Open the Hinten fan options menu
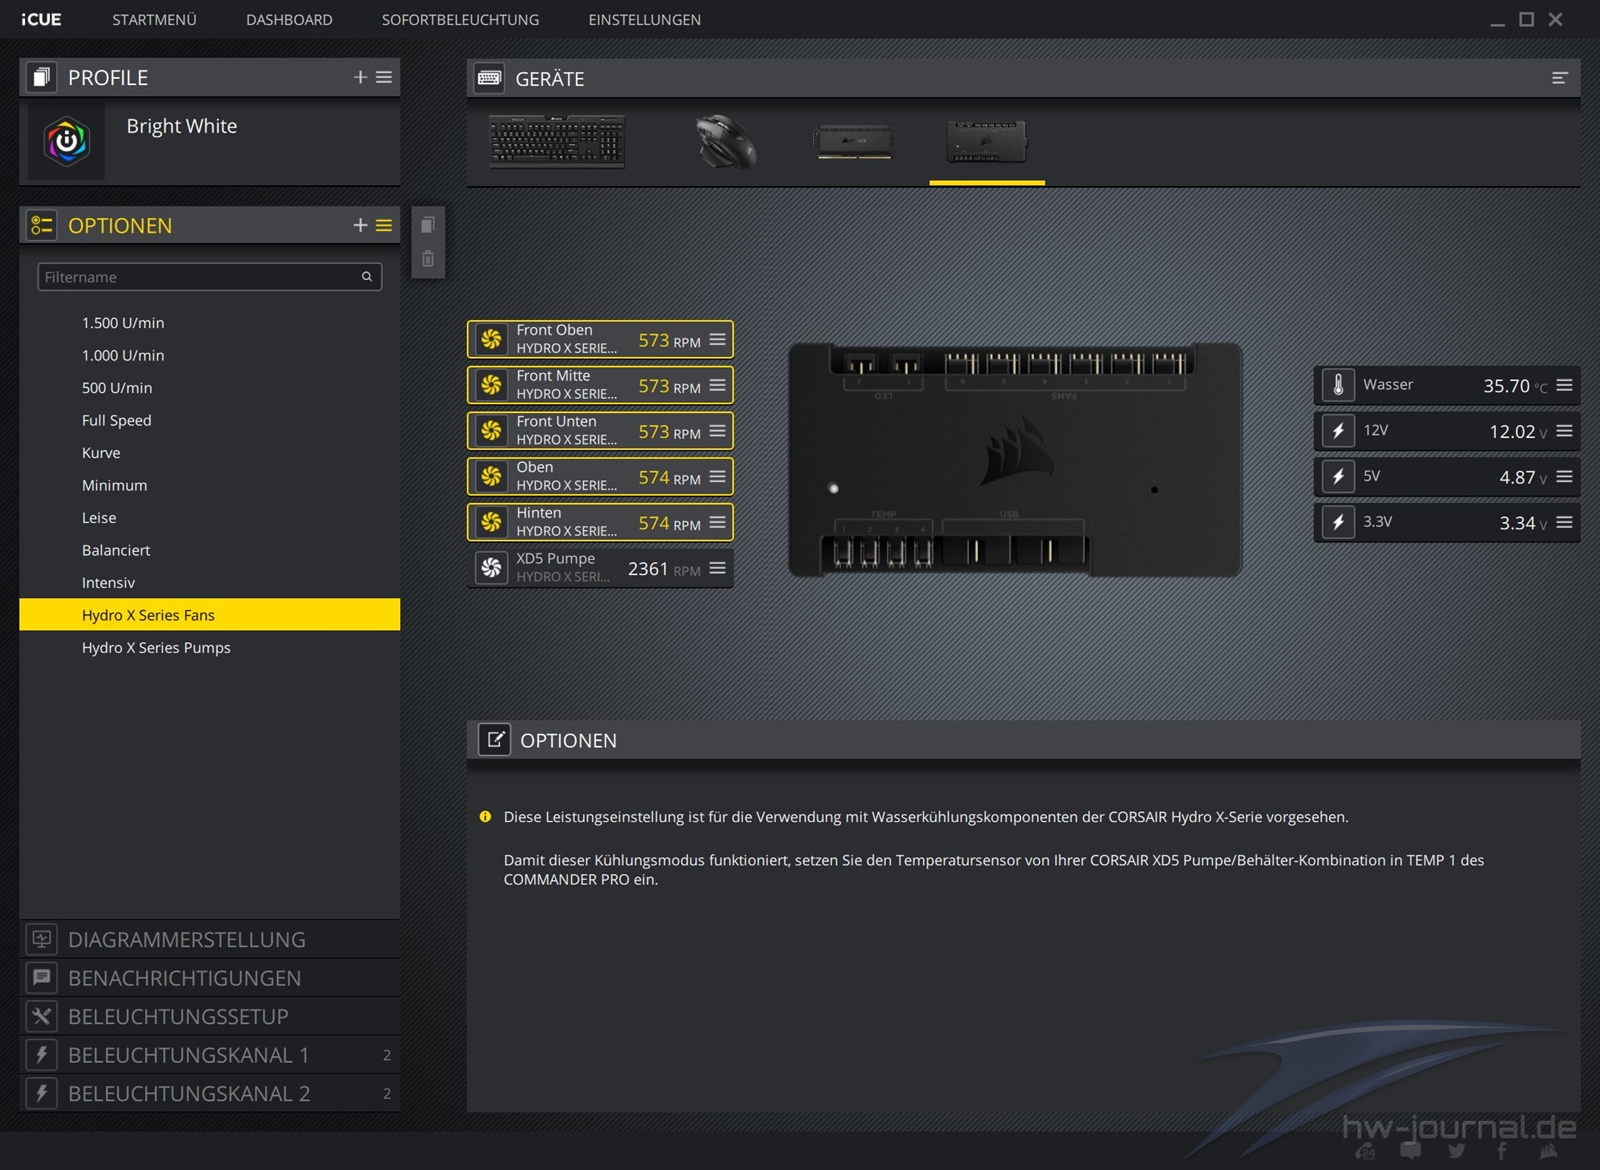 tap(717, 522)
